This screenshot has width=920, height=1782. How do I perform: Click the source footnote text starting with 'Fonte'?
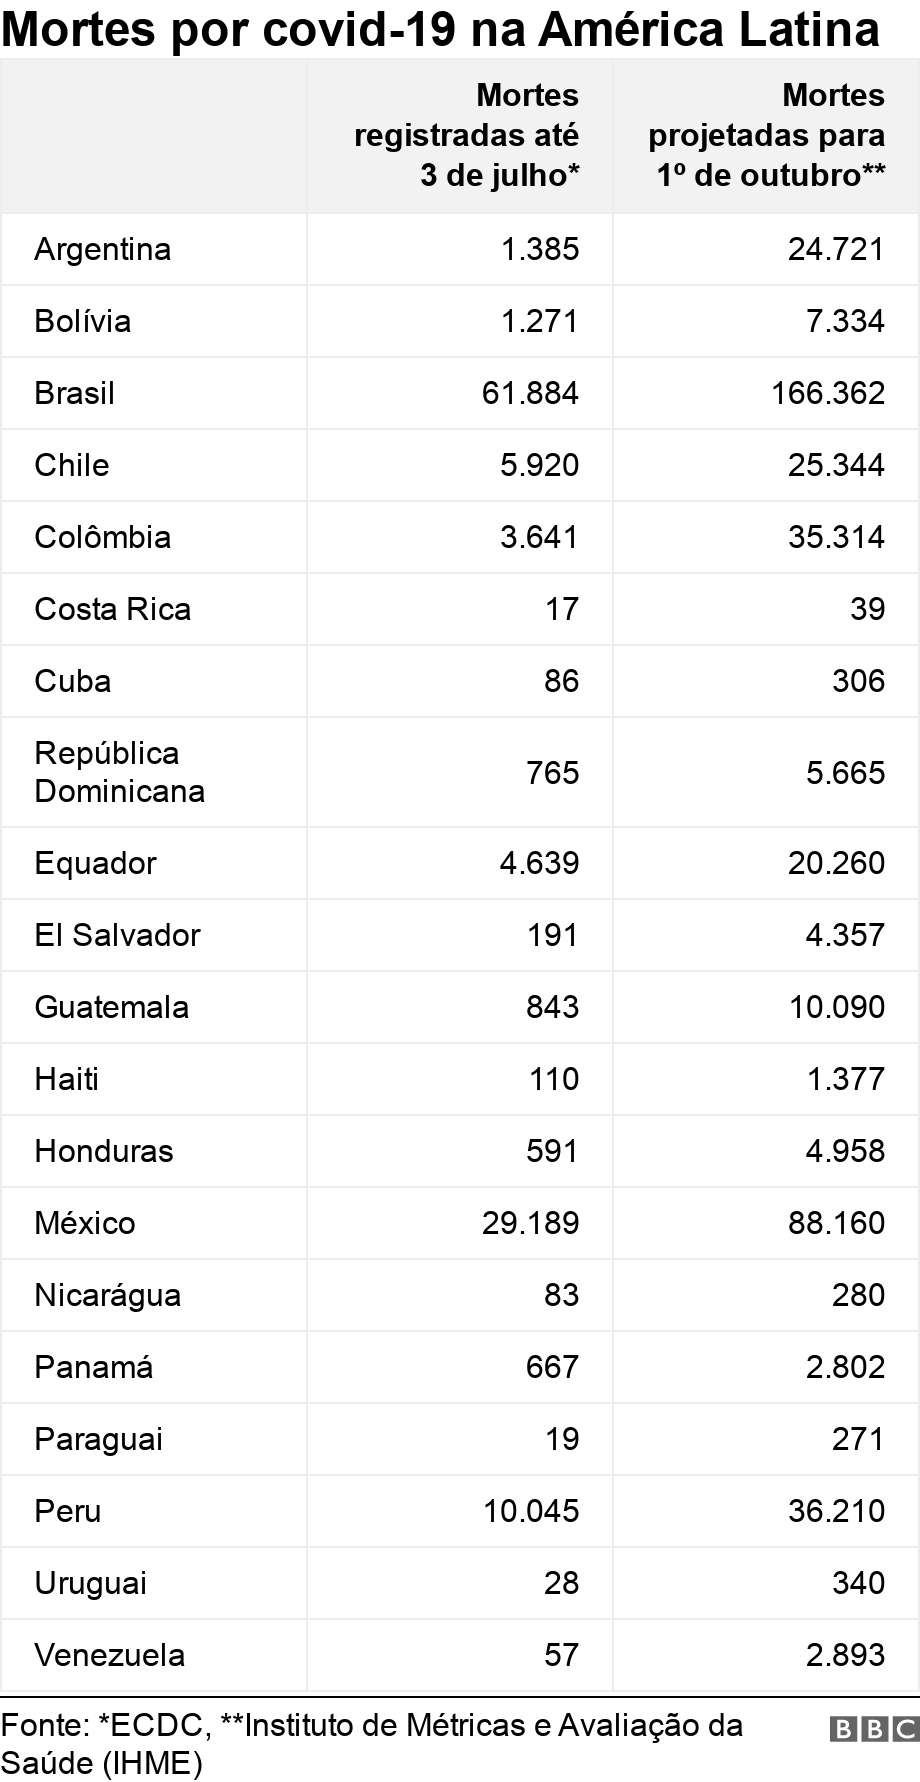coord(371,1743)
